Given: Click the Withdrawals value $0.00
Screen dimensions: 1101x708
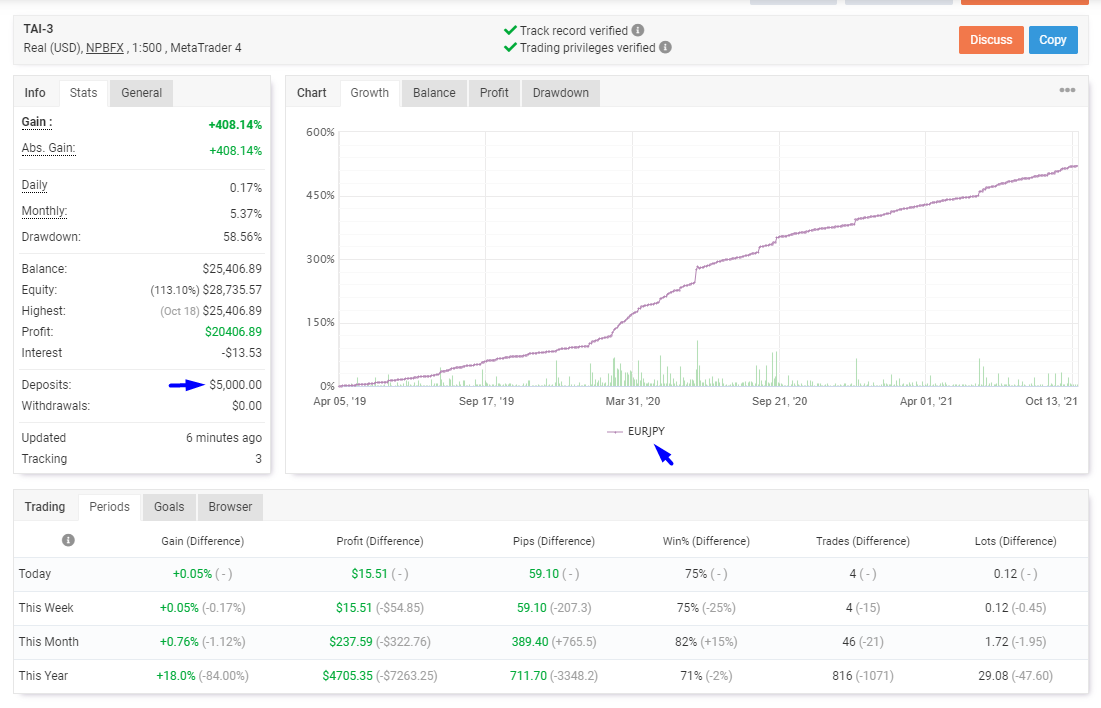Looking at the screenshot, I should 247,406.
